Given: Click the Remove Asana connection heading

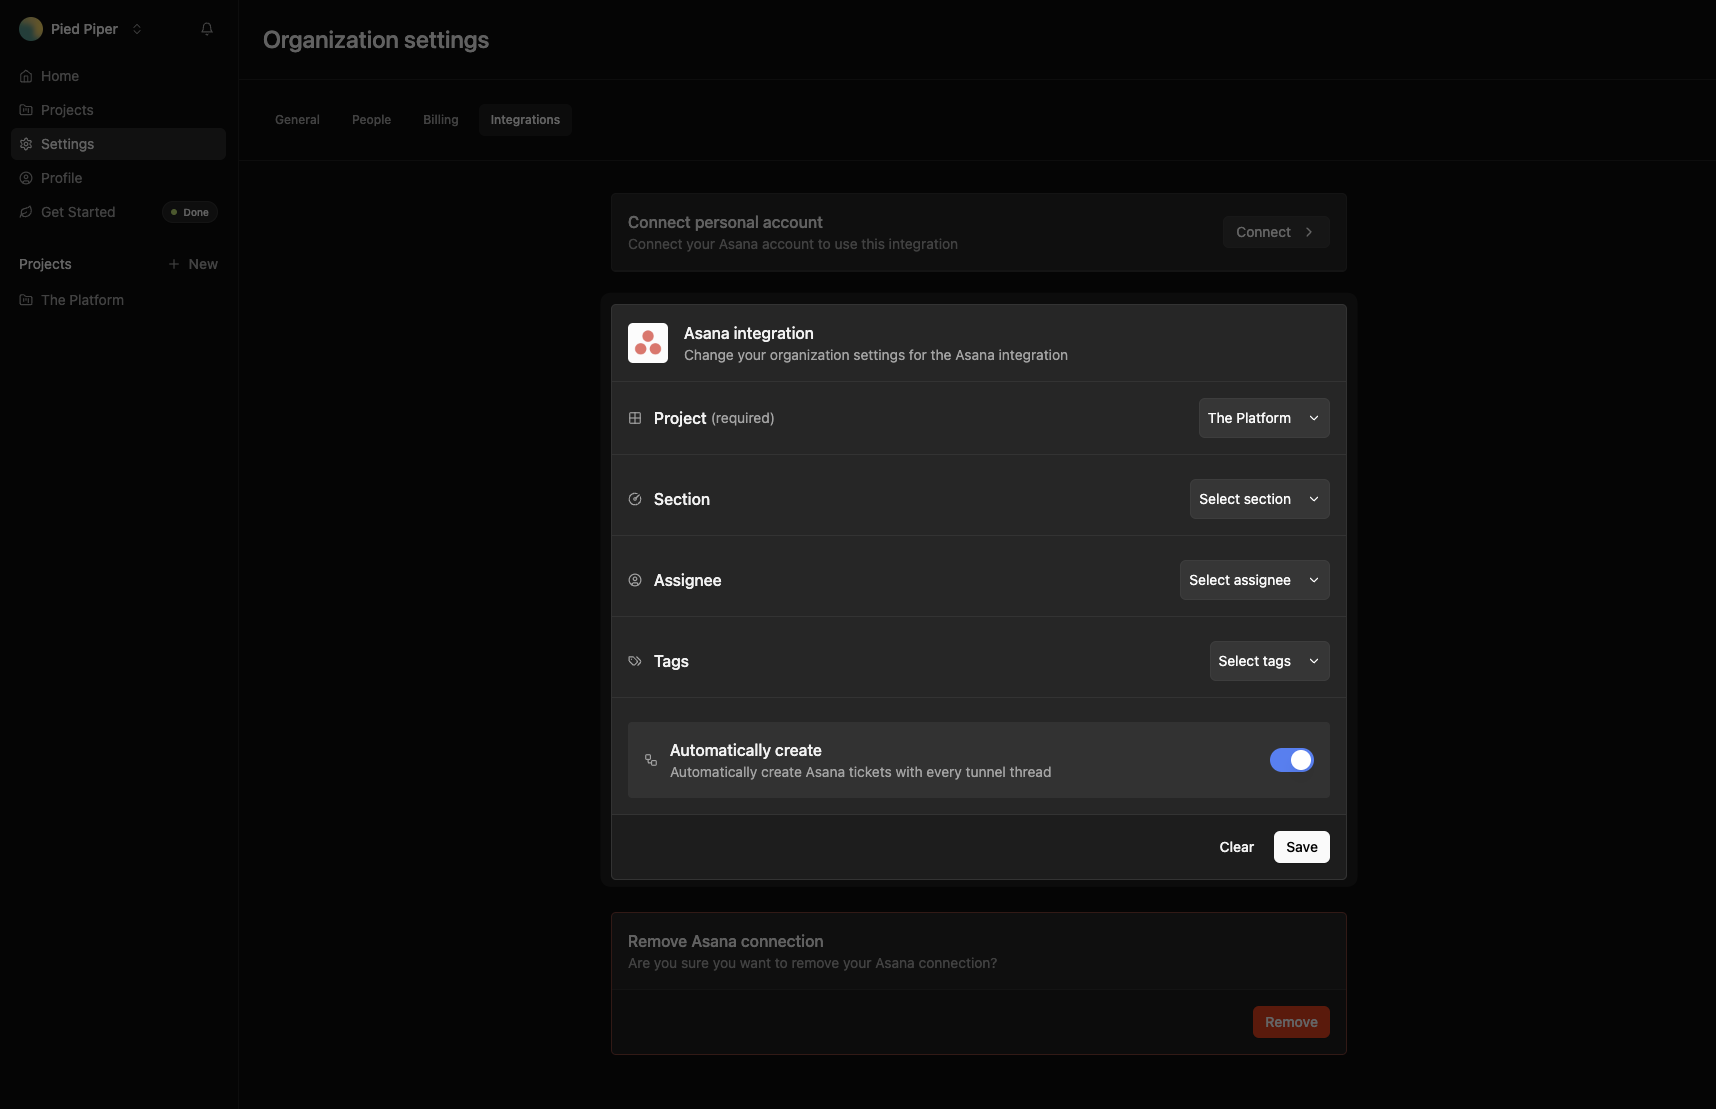Looking at the screenshot, I should [x=726, y=941].
